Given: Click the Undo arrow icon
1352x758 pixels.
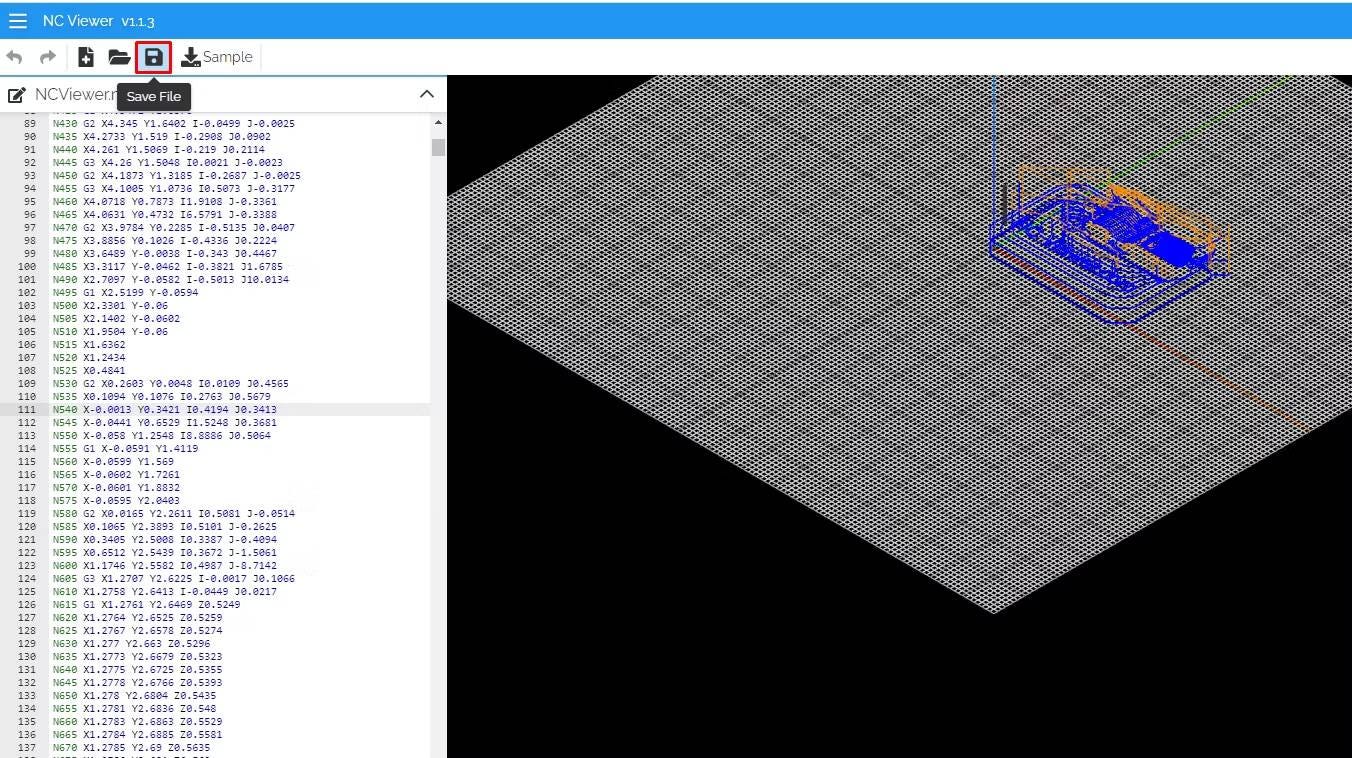Looking at the screenshot, I should click(15, 58).
